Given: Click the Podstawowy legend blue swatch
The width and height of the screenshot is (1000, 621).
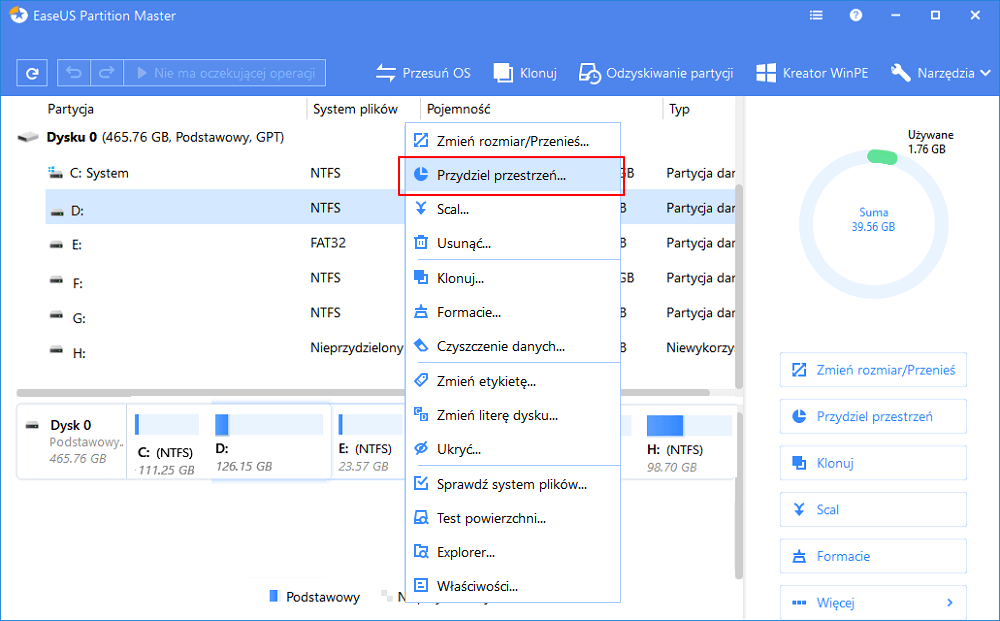Looking at the screenshot, I should tap(274, 596).
